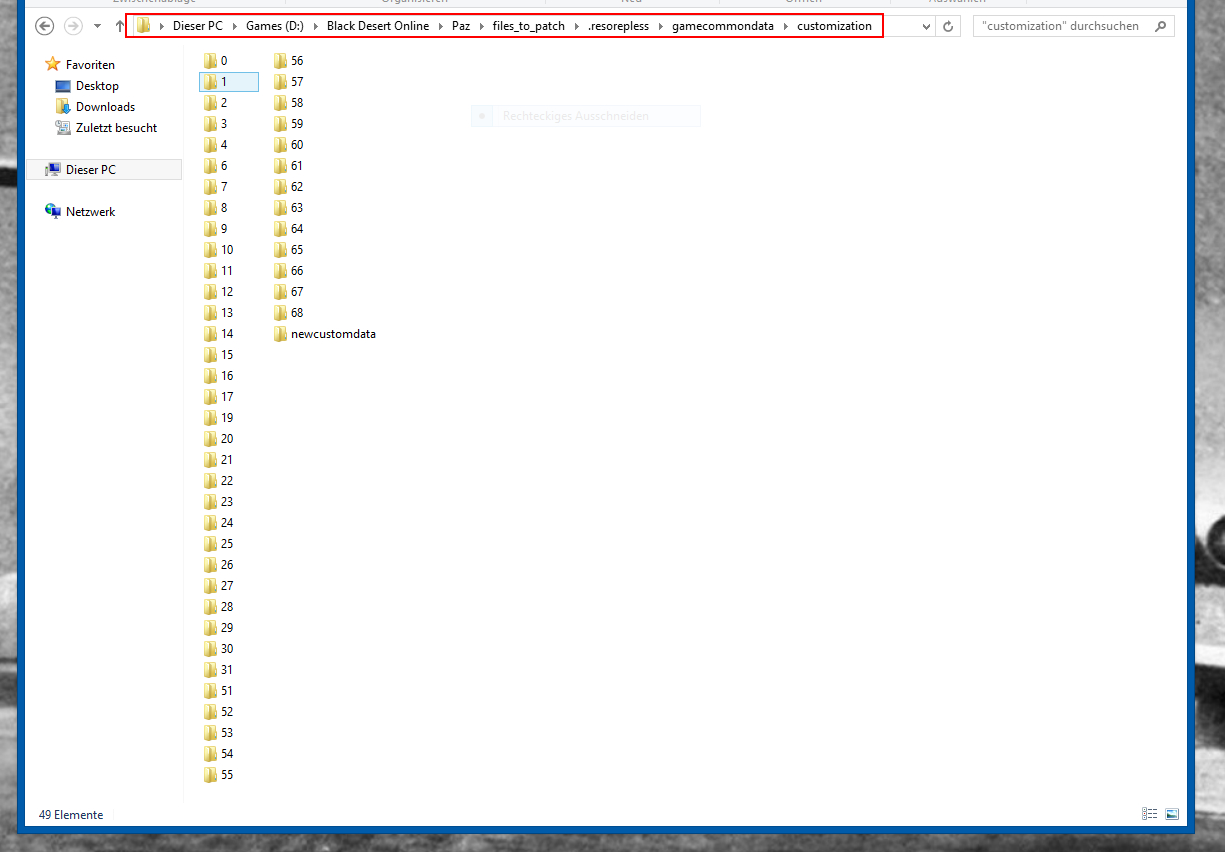The image size is (1225, 852).
Task: Switch to details view layout icon
Action: [1150, 815]
